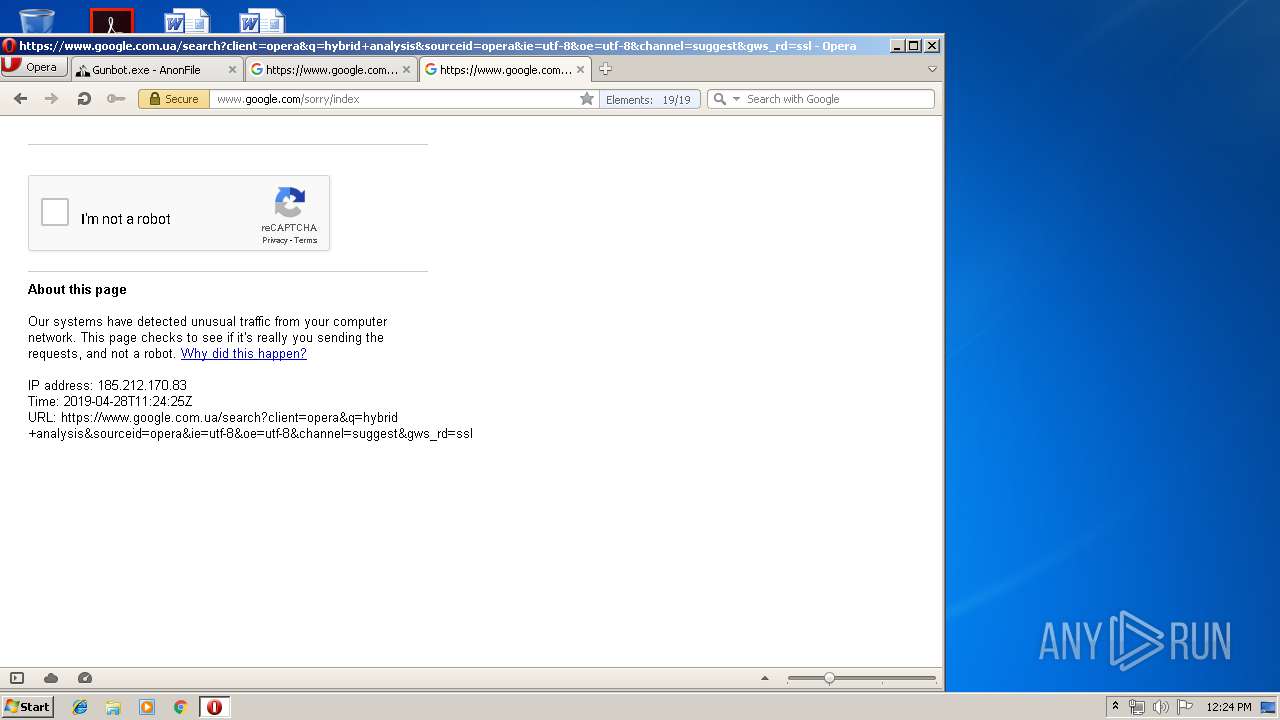Open the Secure badge security info
This screenshot has height=720, width=1280.
click(x=174, y=99)
